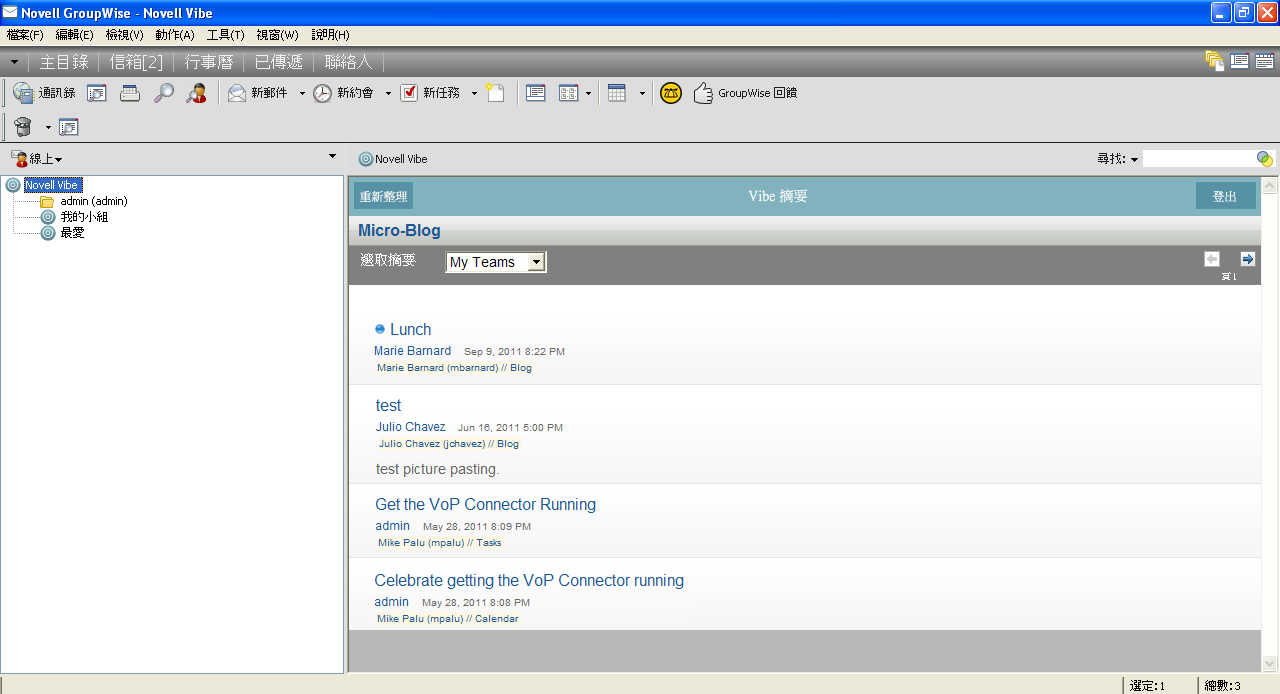The height and width of the screenshot is (694, 1280).
Task: Select 最愛 in the folder tree
Action: point(72,232)
